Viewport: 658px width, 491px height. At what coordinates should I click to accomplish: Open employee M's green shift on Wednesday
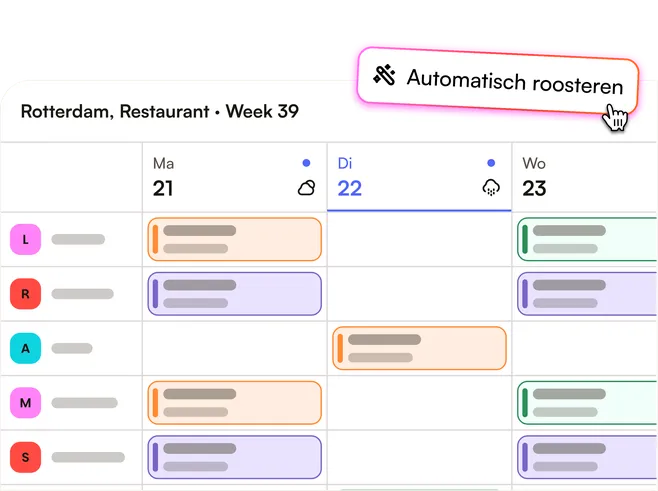(588, 403)
